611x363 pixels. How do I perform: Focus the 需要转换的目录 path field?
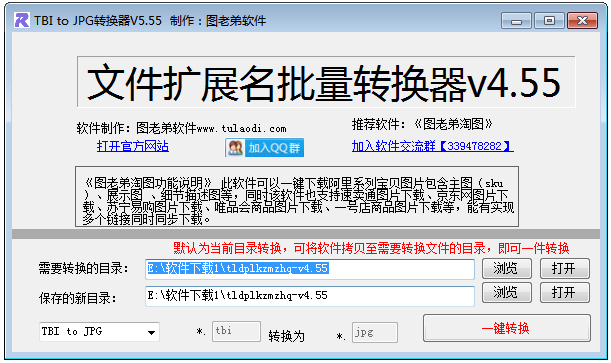310,269
